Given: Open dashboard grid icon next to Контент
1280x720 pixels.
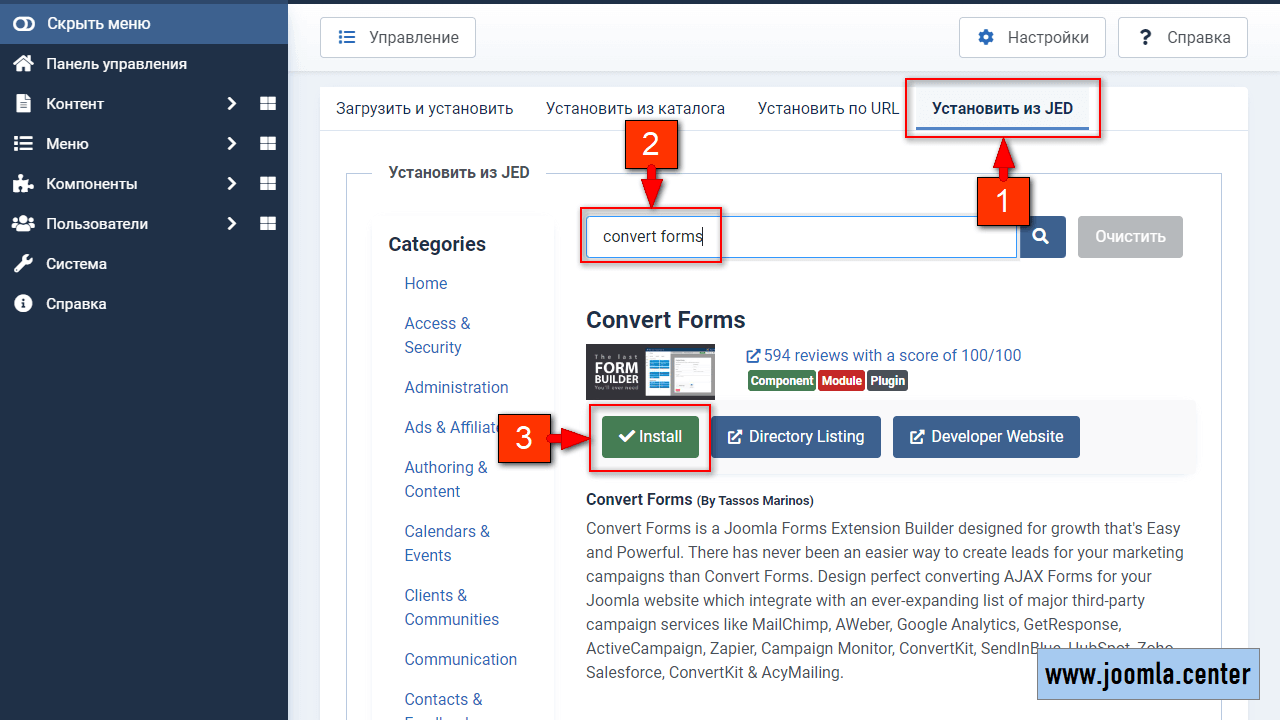Looking at the screenshot, I should [x=268, y=104].
